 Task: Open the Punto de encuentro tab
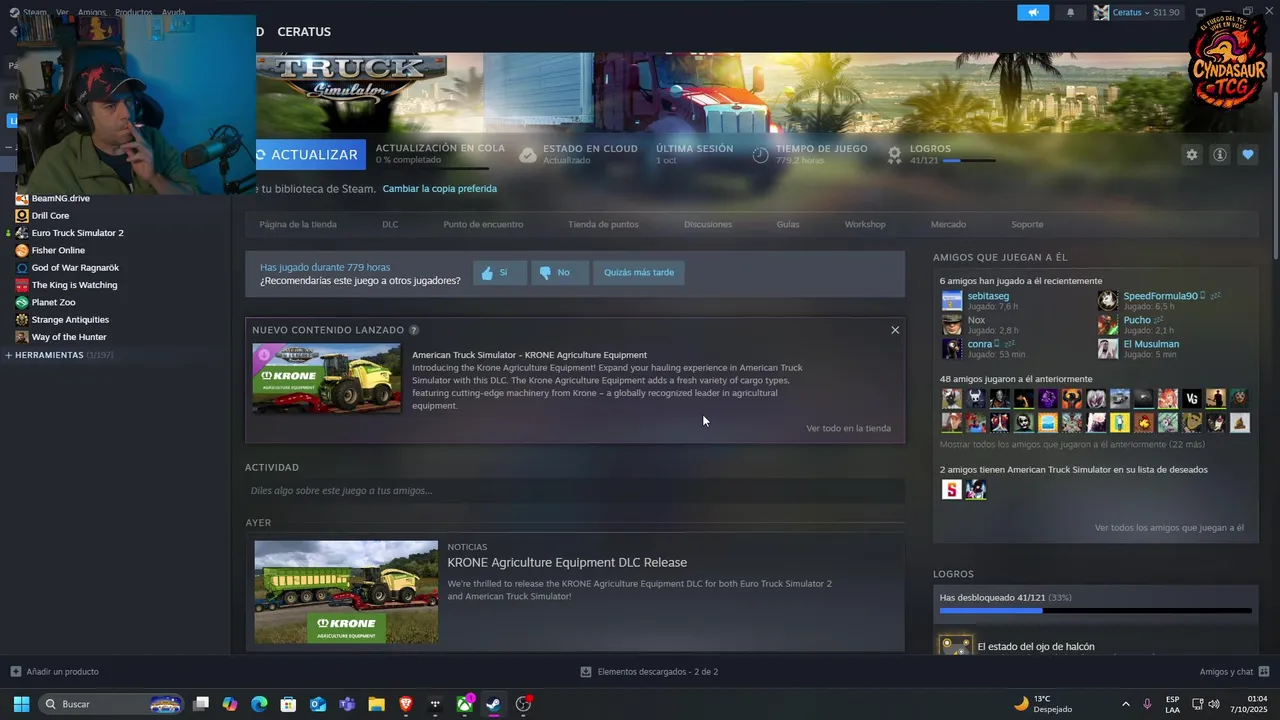click(483, 224)
